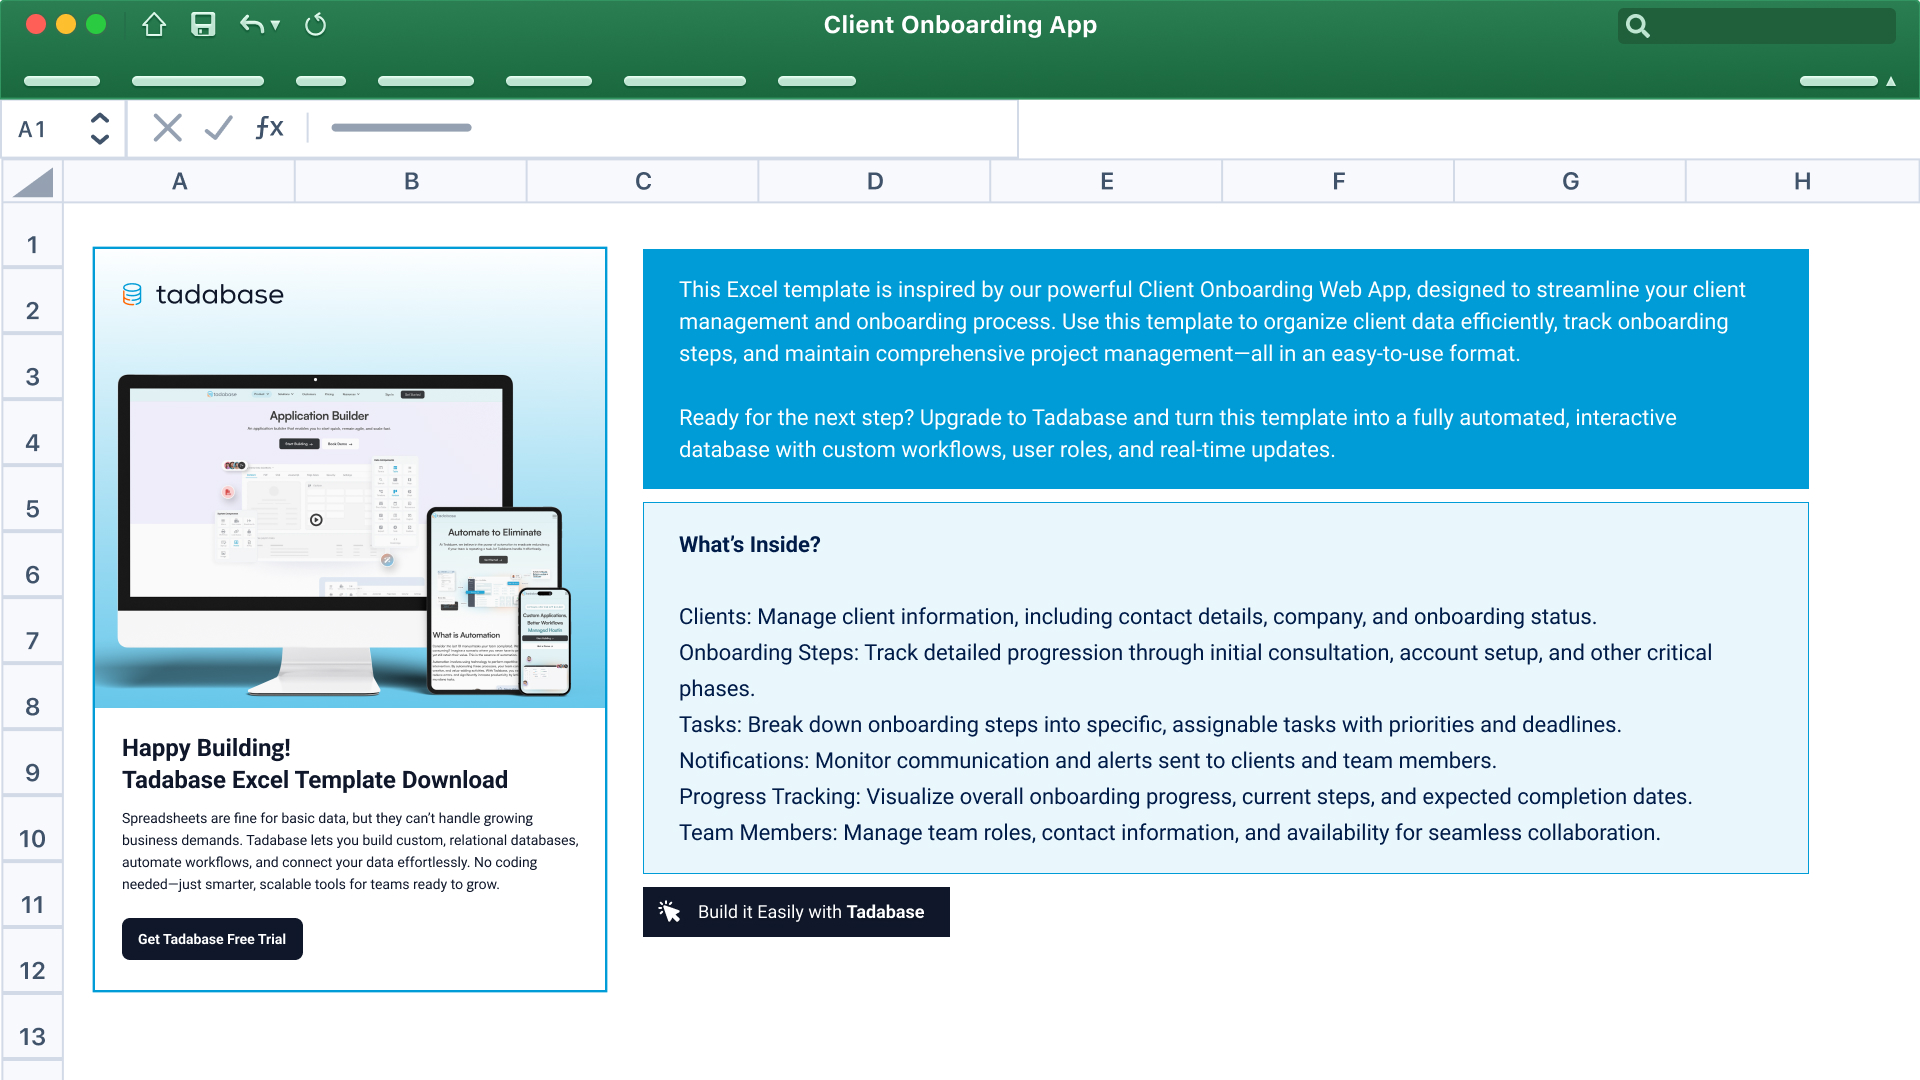Click the phone mockup image
The height and width of the screenshot is (1080, 1920).
545,641
